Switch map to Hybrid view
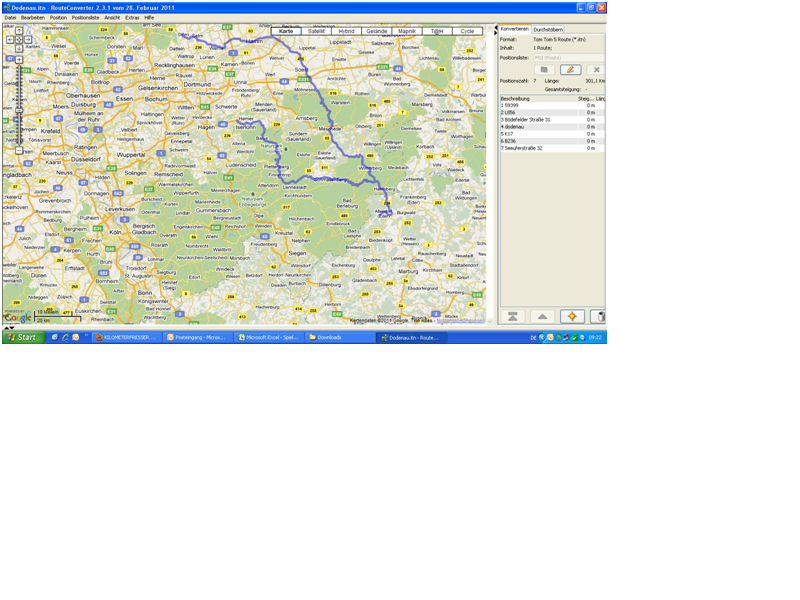This screenshot has height=600, width=800. [x=346, y=31]
